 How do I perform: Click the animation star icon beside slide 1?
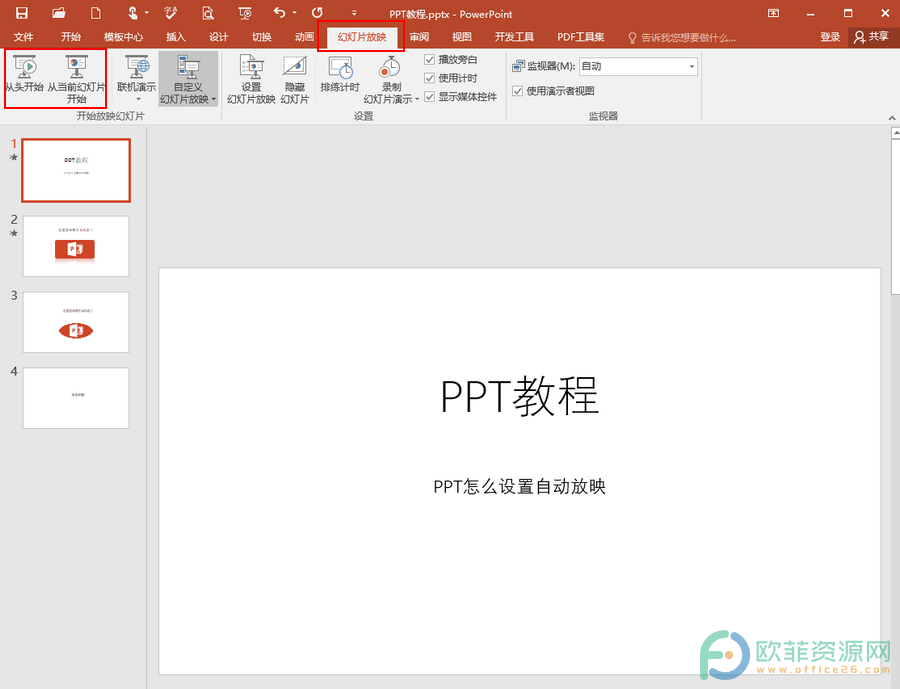click(x=14, y=157)
